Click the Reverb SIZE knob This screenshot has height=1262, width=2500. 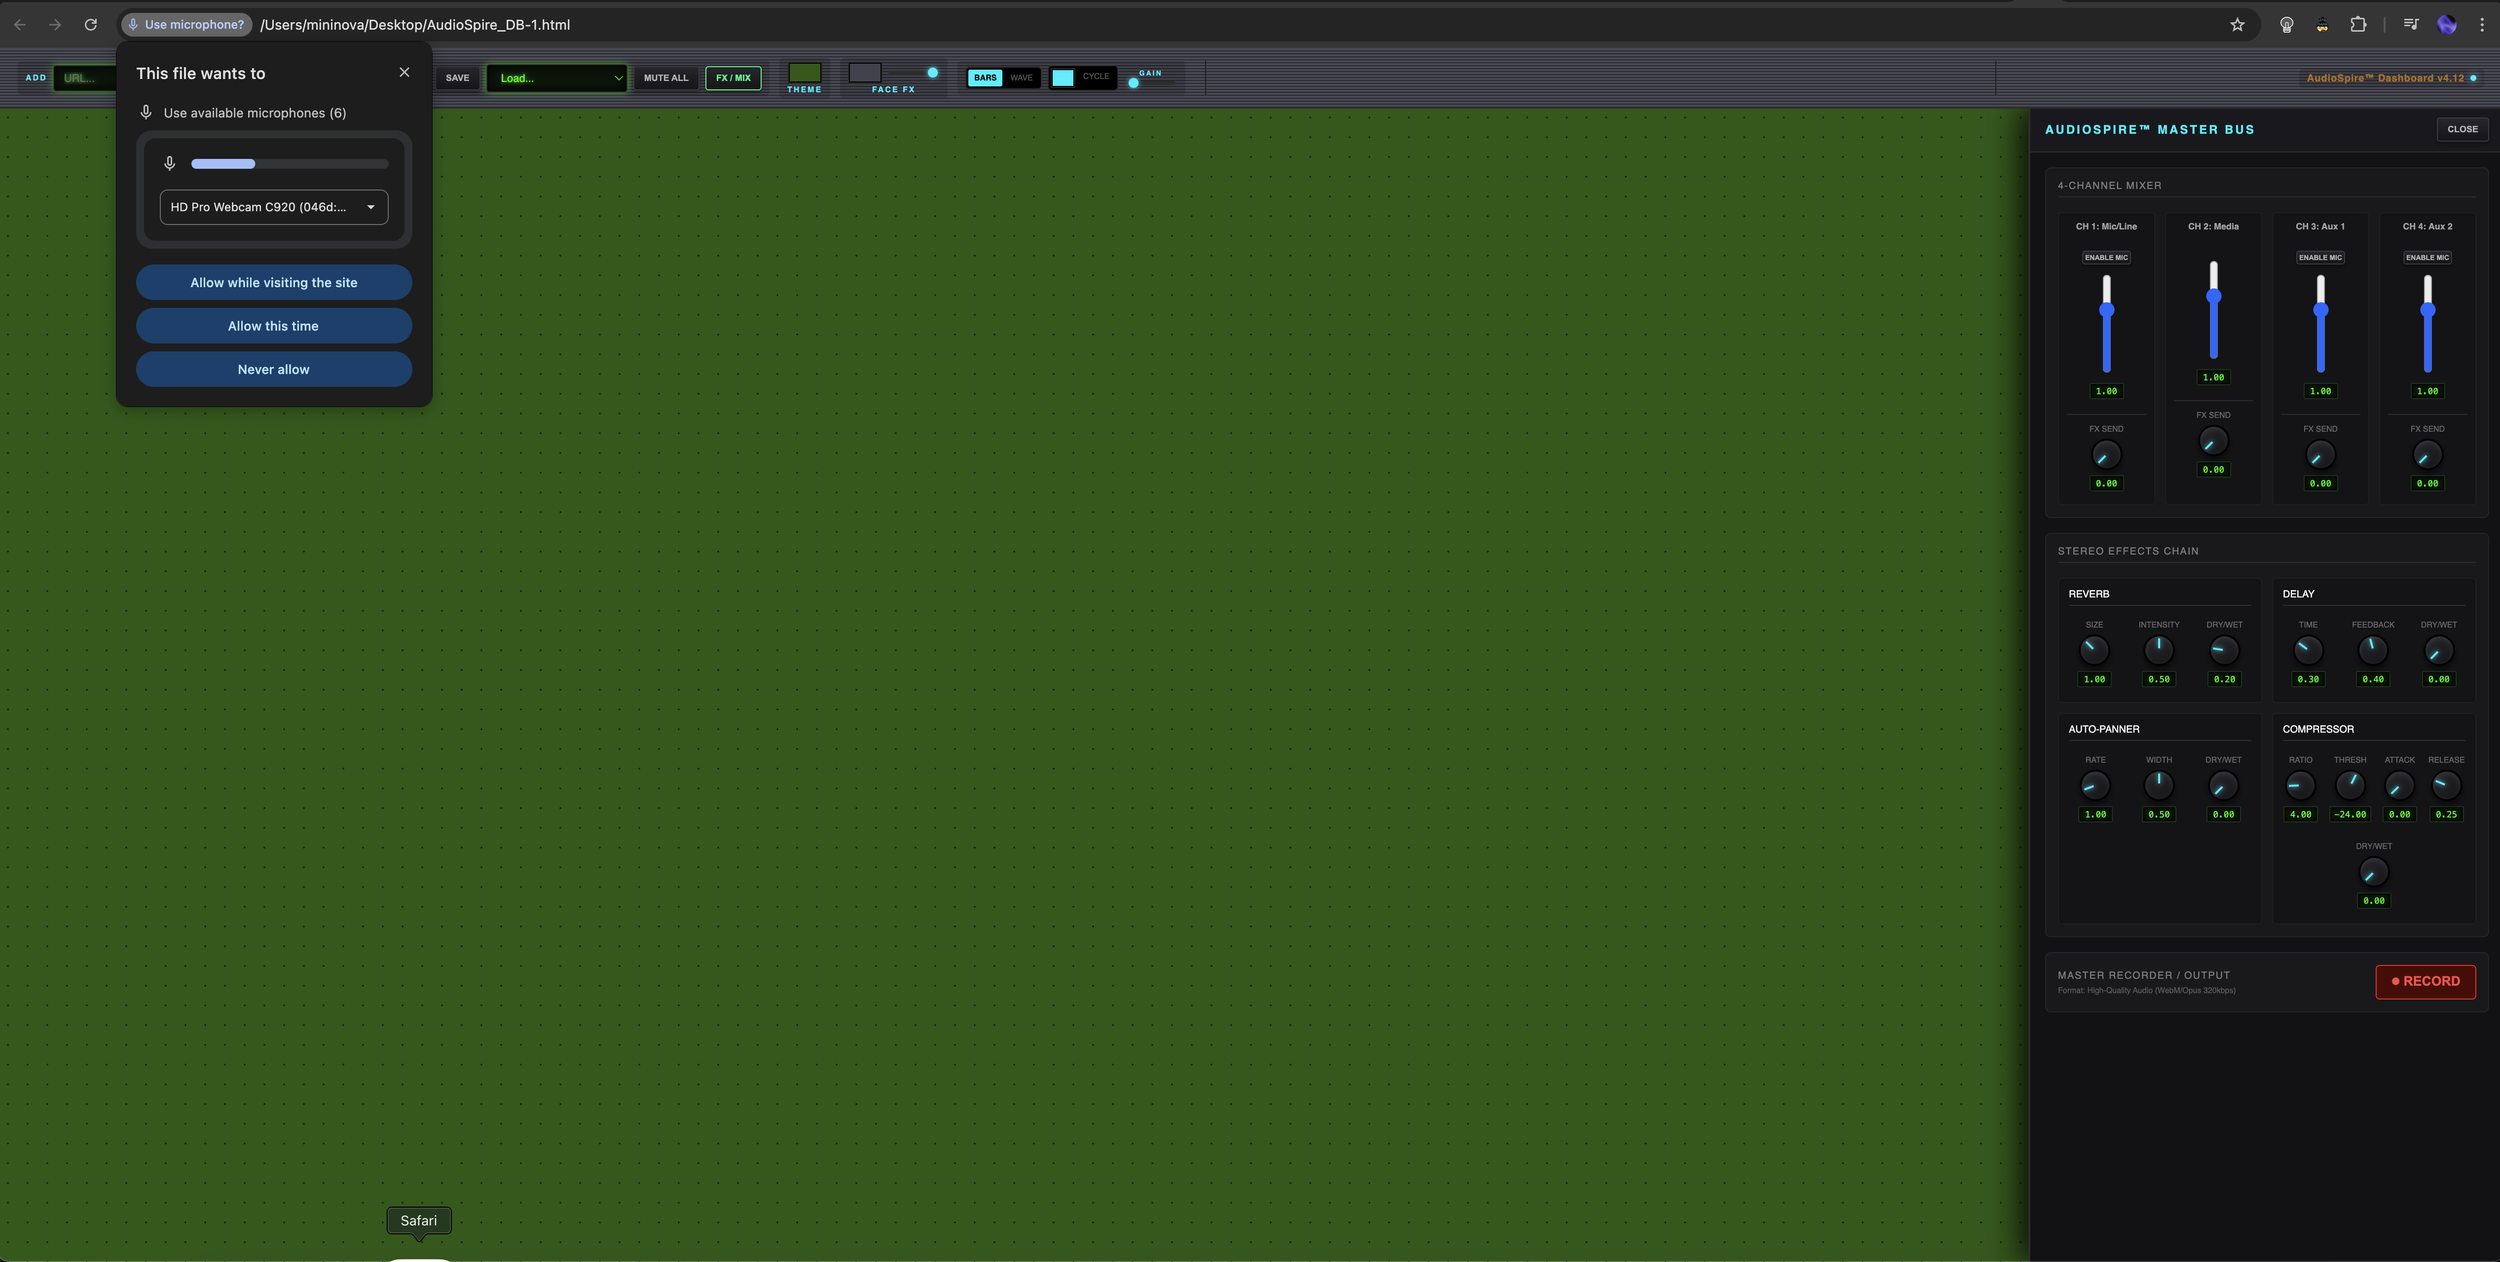tap(2095, 651)
